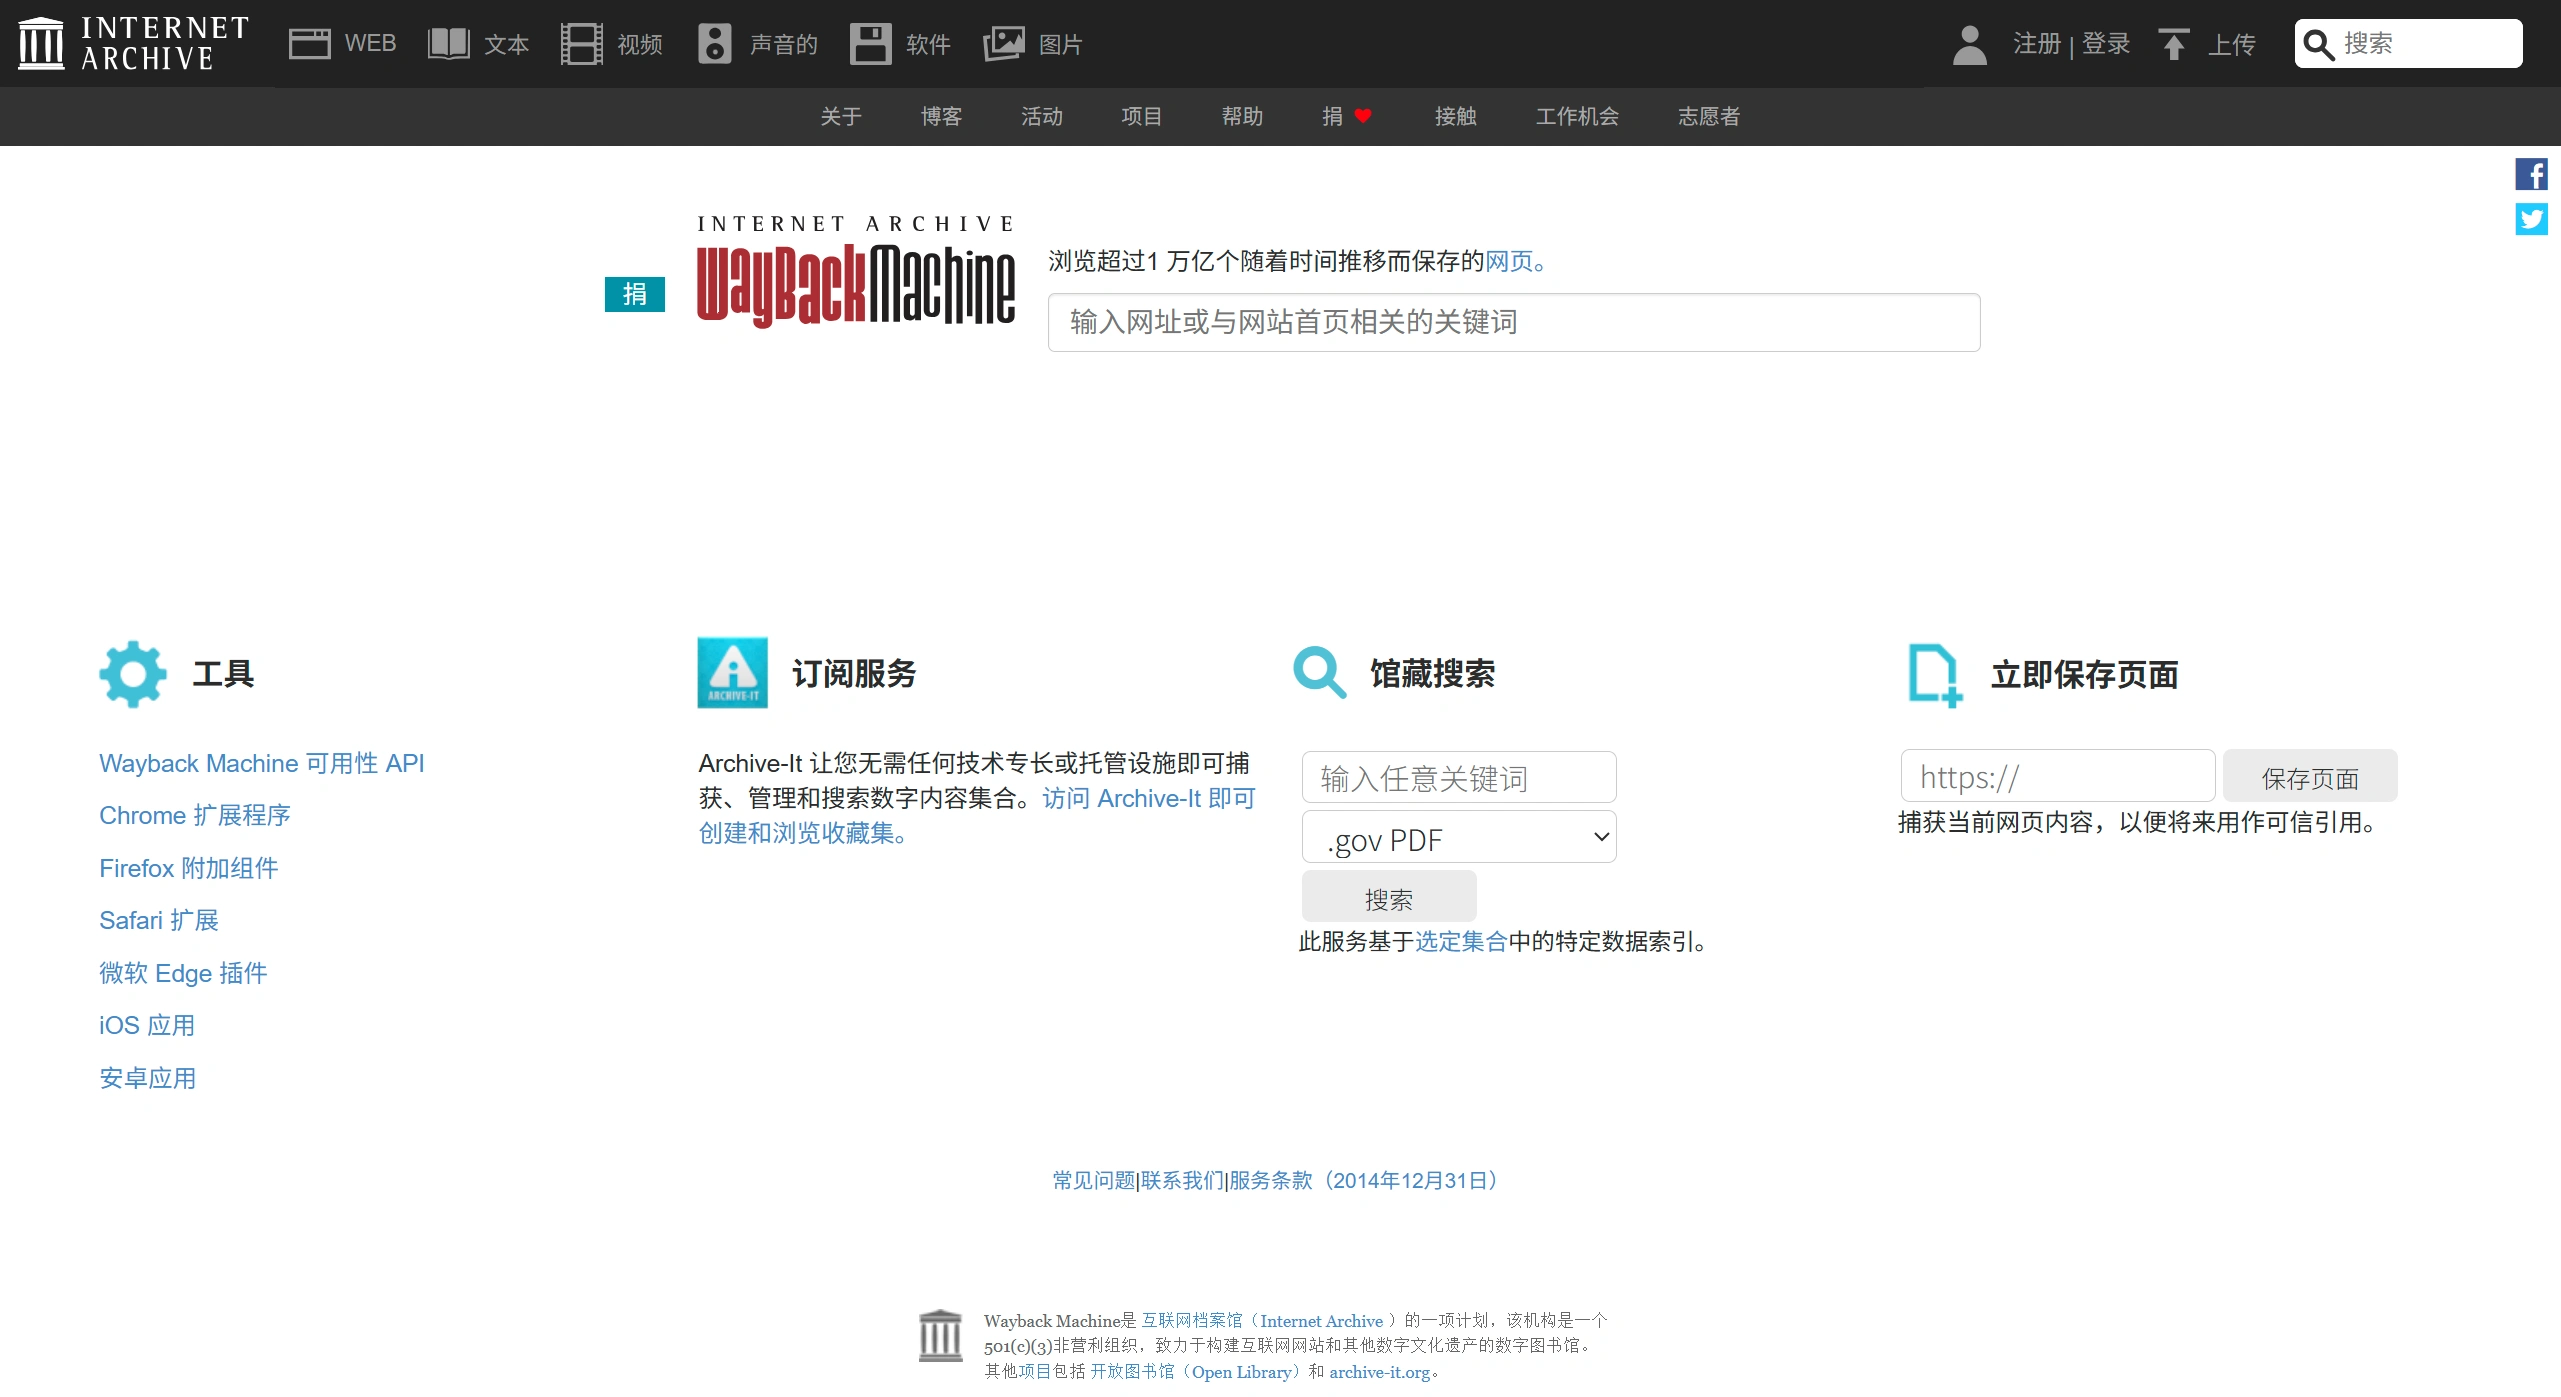This screenshot has width=2561, height=1397.
Task: Click the footer archive building icon
Action: tap(940, 1336)
